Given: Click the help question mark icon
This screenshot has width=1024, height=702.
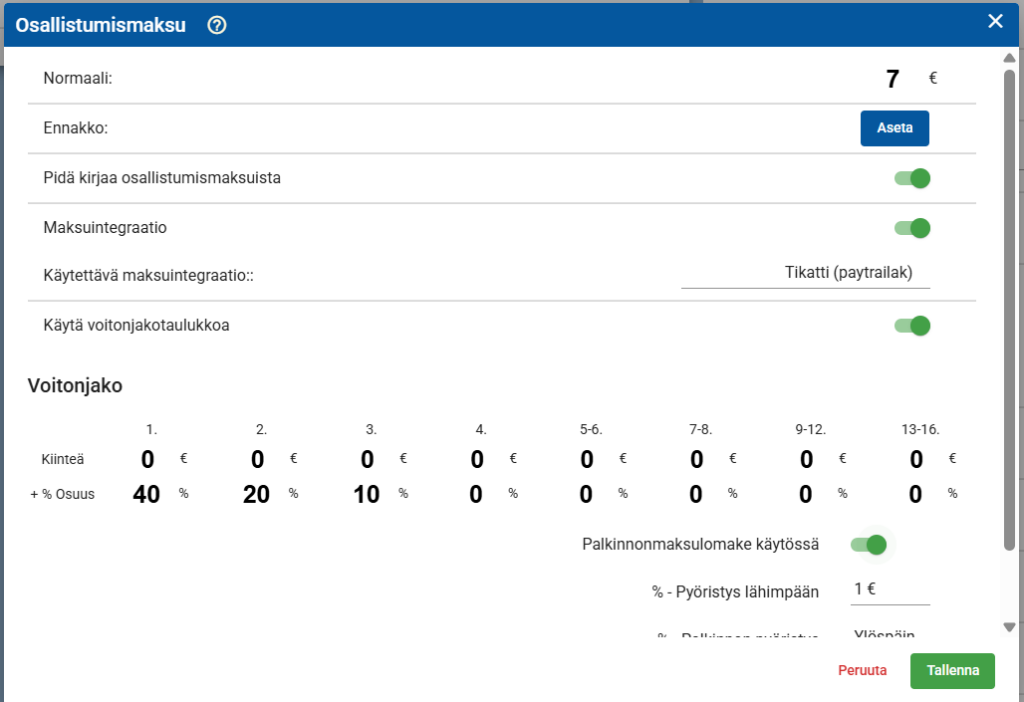Looking at the screenshot, I should click(x=217, y=26).
